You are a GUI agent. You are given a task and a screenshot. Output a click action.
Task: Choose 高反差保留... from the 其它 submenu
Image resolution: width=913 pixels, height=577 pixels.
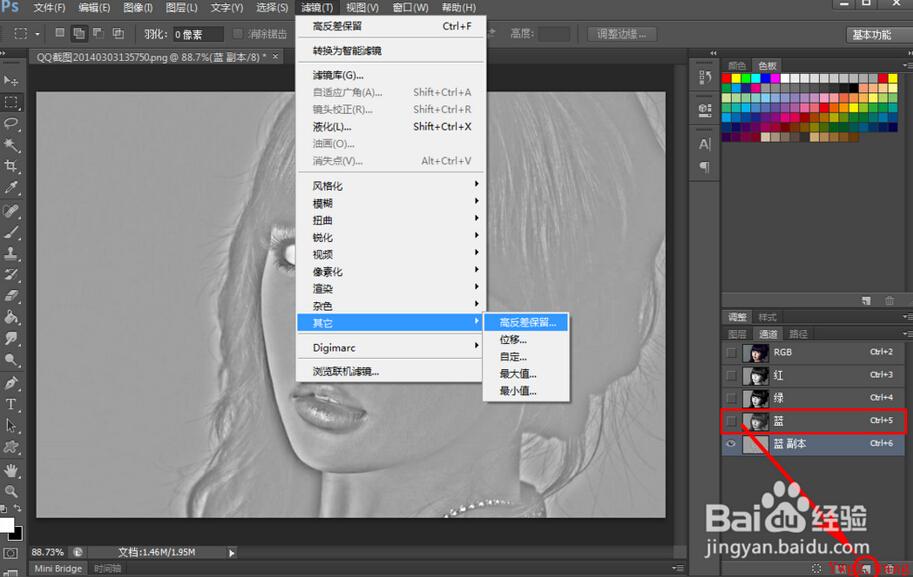pyautogui.click(x=533, y=323)
